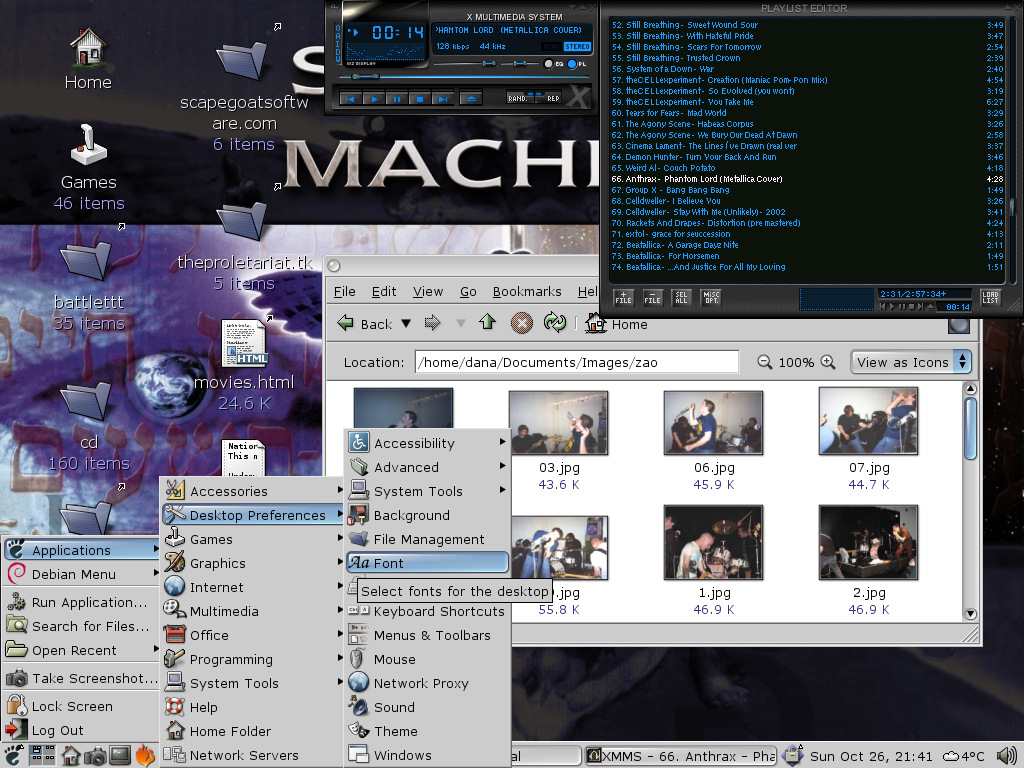Click the Location path input field
This screenshot has width=1024, height=768.
coord(577,362)
